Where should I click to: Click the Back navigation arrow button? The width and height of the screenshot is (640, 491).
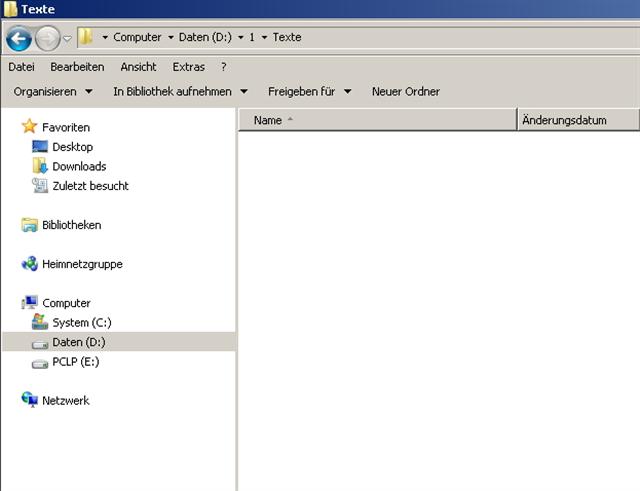18,38
